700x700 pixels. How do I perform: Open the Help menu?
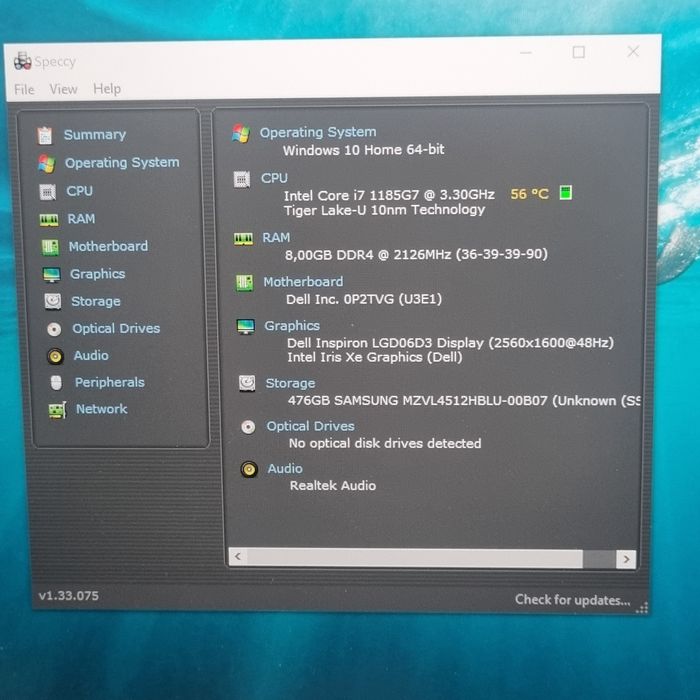(x=107, y=89)
